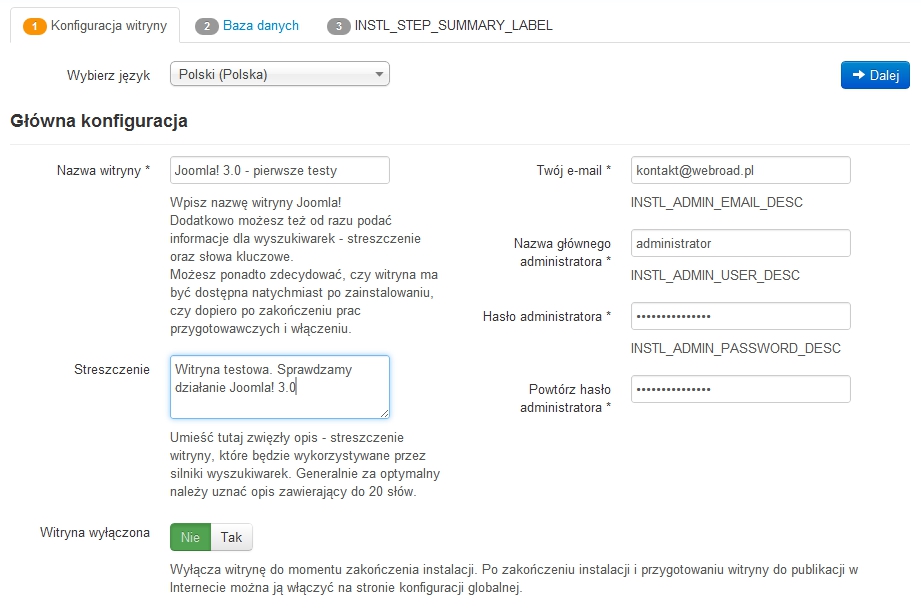Viewport: 921px width, 610px height.
Task: Open the INSTL_STEP_SUMMARY_LABEL tab
Action: (453, 26)
